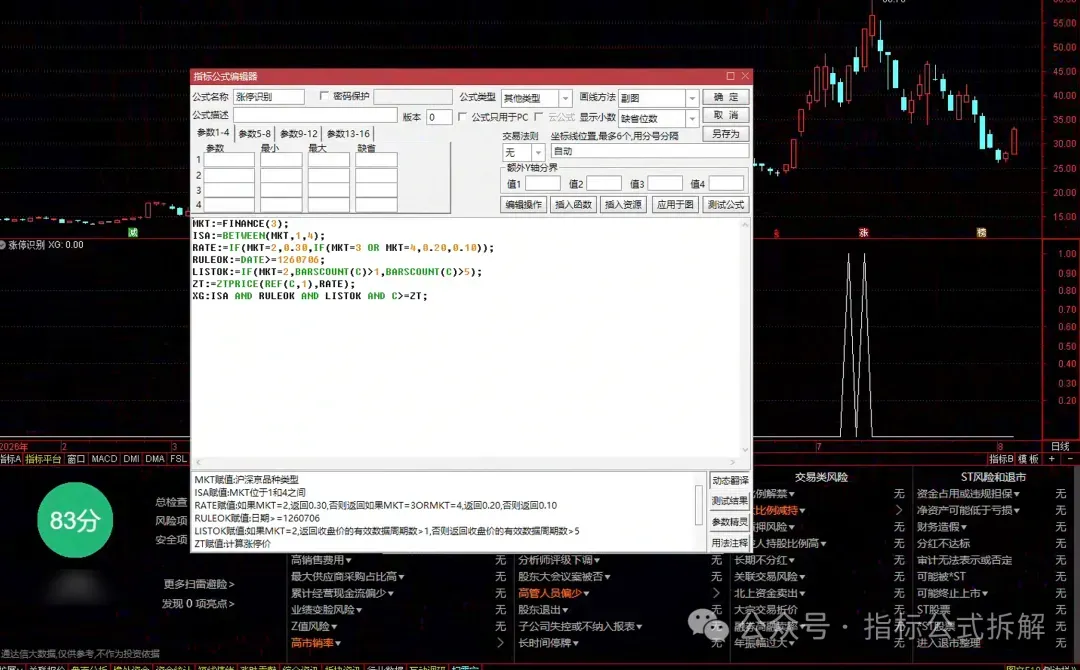Close the 指标公式编辑器 dialog
The width and height of the screenshot is (1080, 670).
pos(745,76)
